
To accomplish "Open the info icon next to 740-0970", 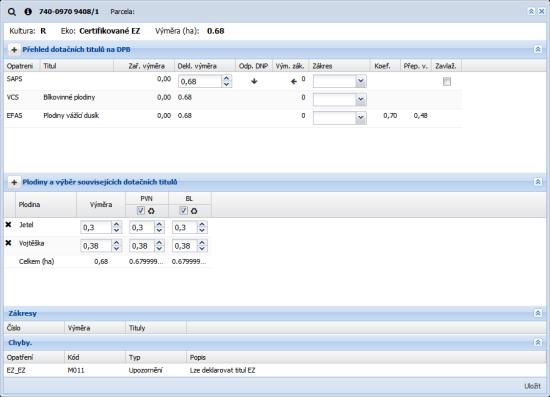I will click(28, 12).
